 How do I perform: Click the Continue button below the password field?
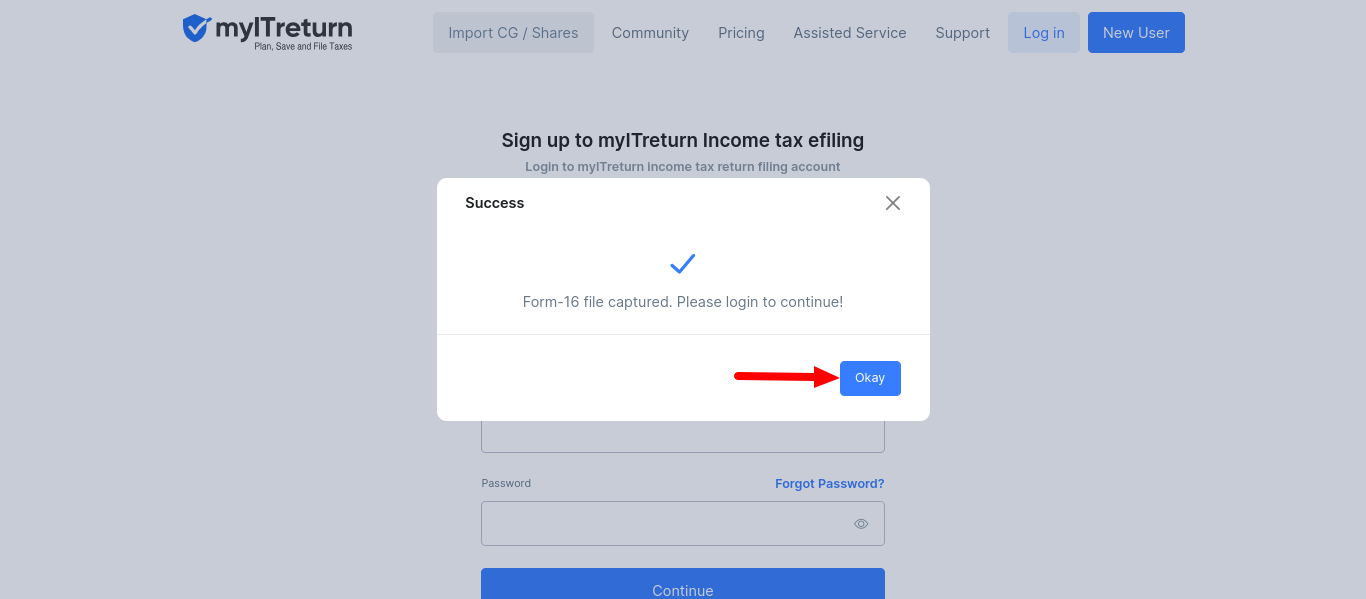[683, 586]
